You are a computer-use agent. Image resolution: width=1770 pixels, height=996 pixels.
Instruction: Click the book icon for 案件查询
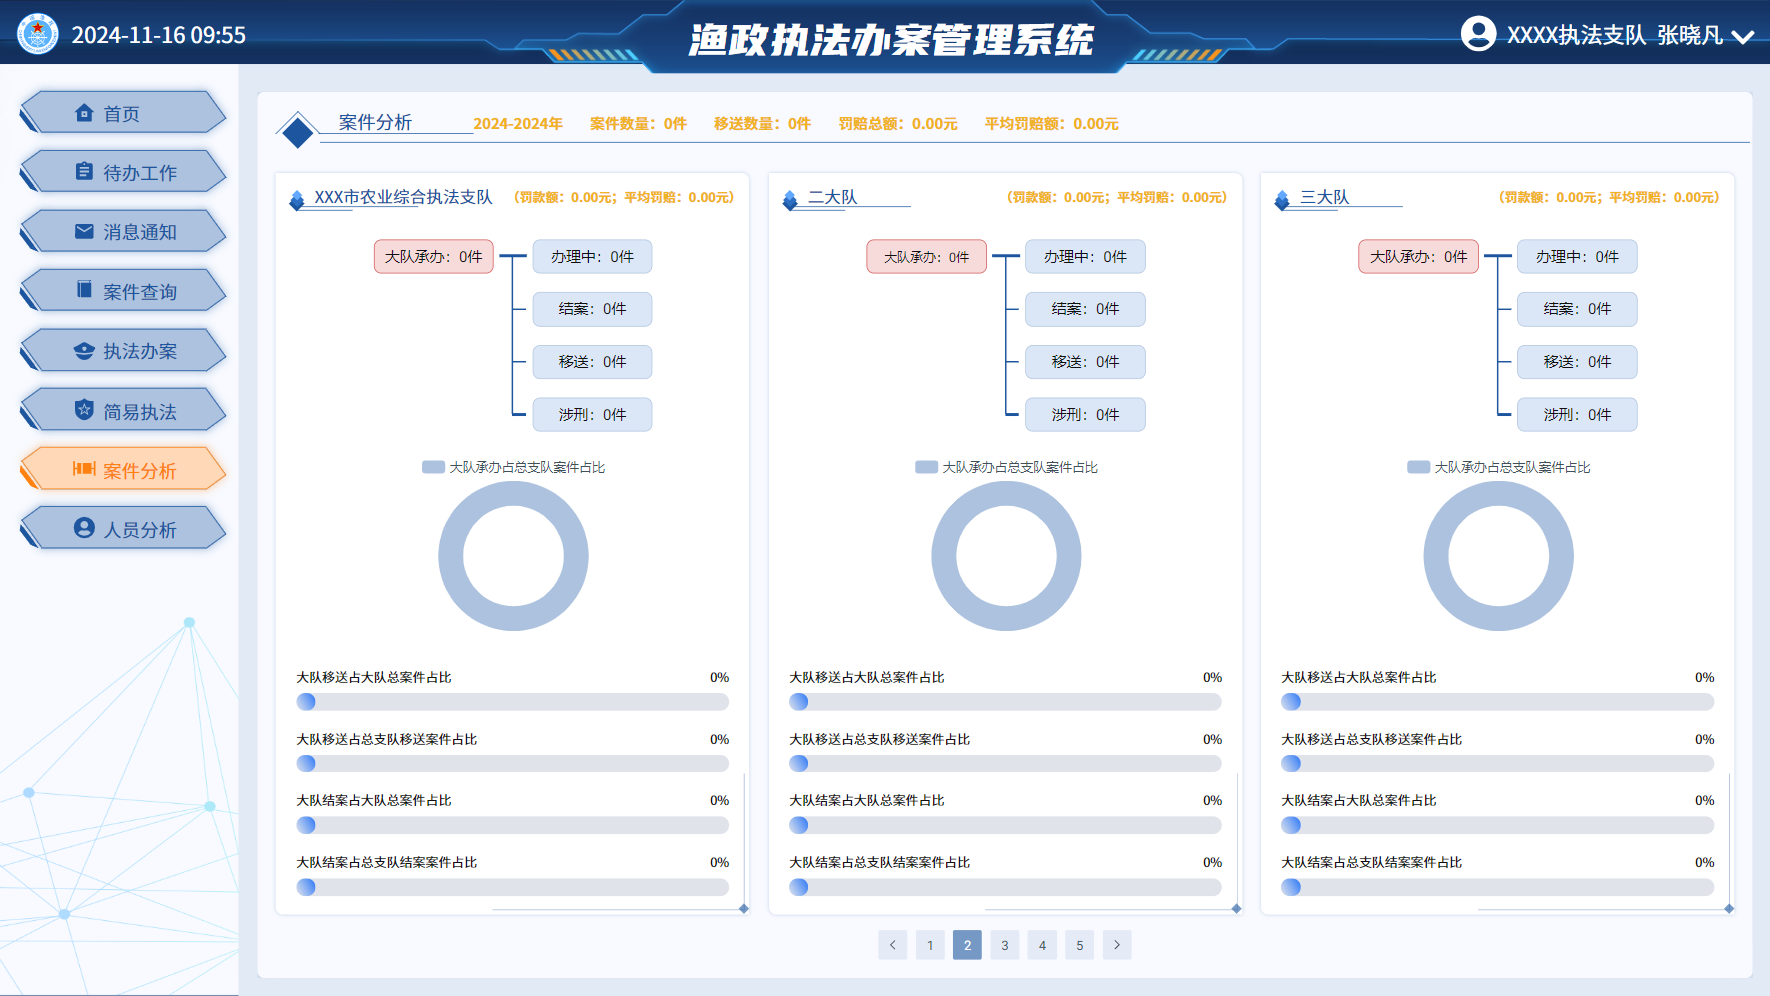click(85, 290)
